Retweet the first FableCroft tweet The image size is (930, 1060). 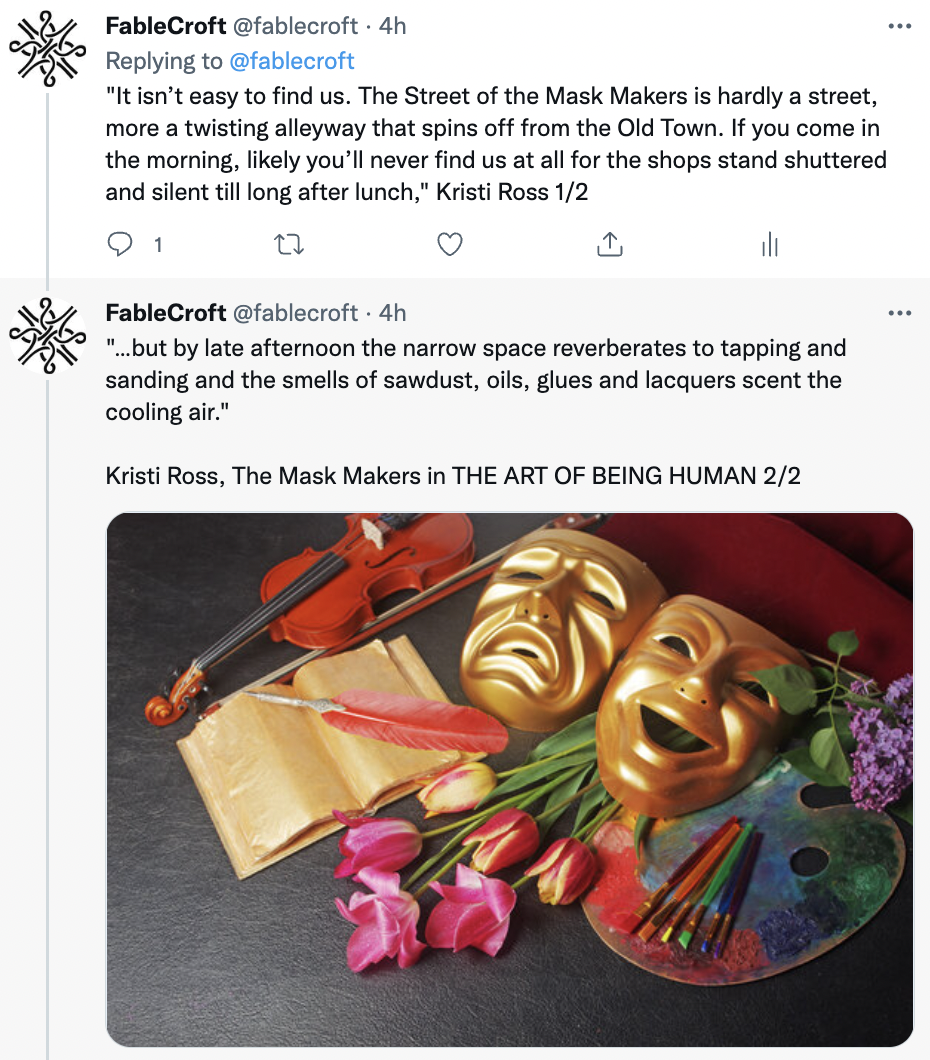(289, 244)
